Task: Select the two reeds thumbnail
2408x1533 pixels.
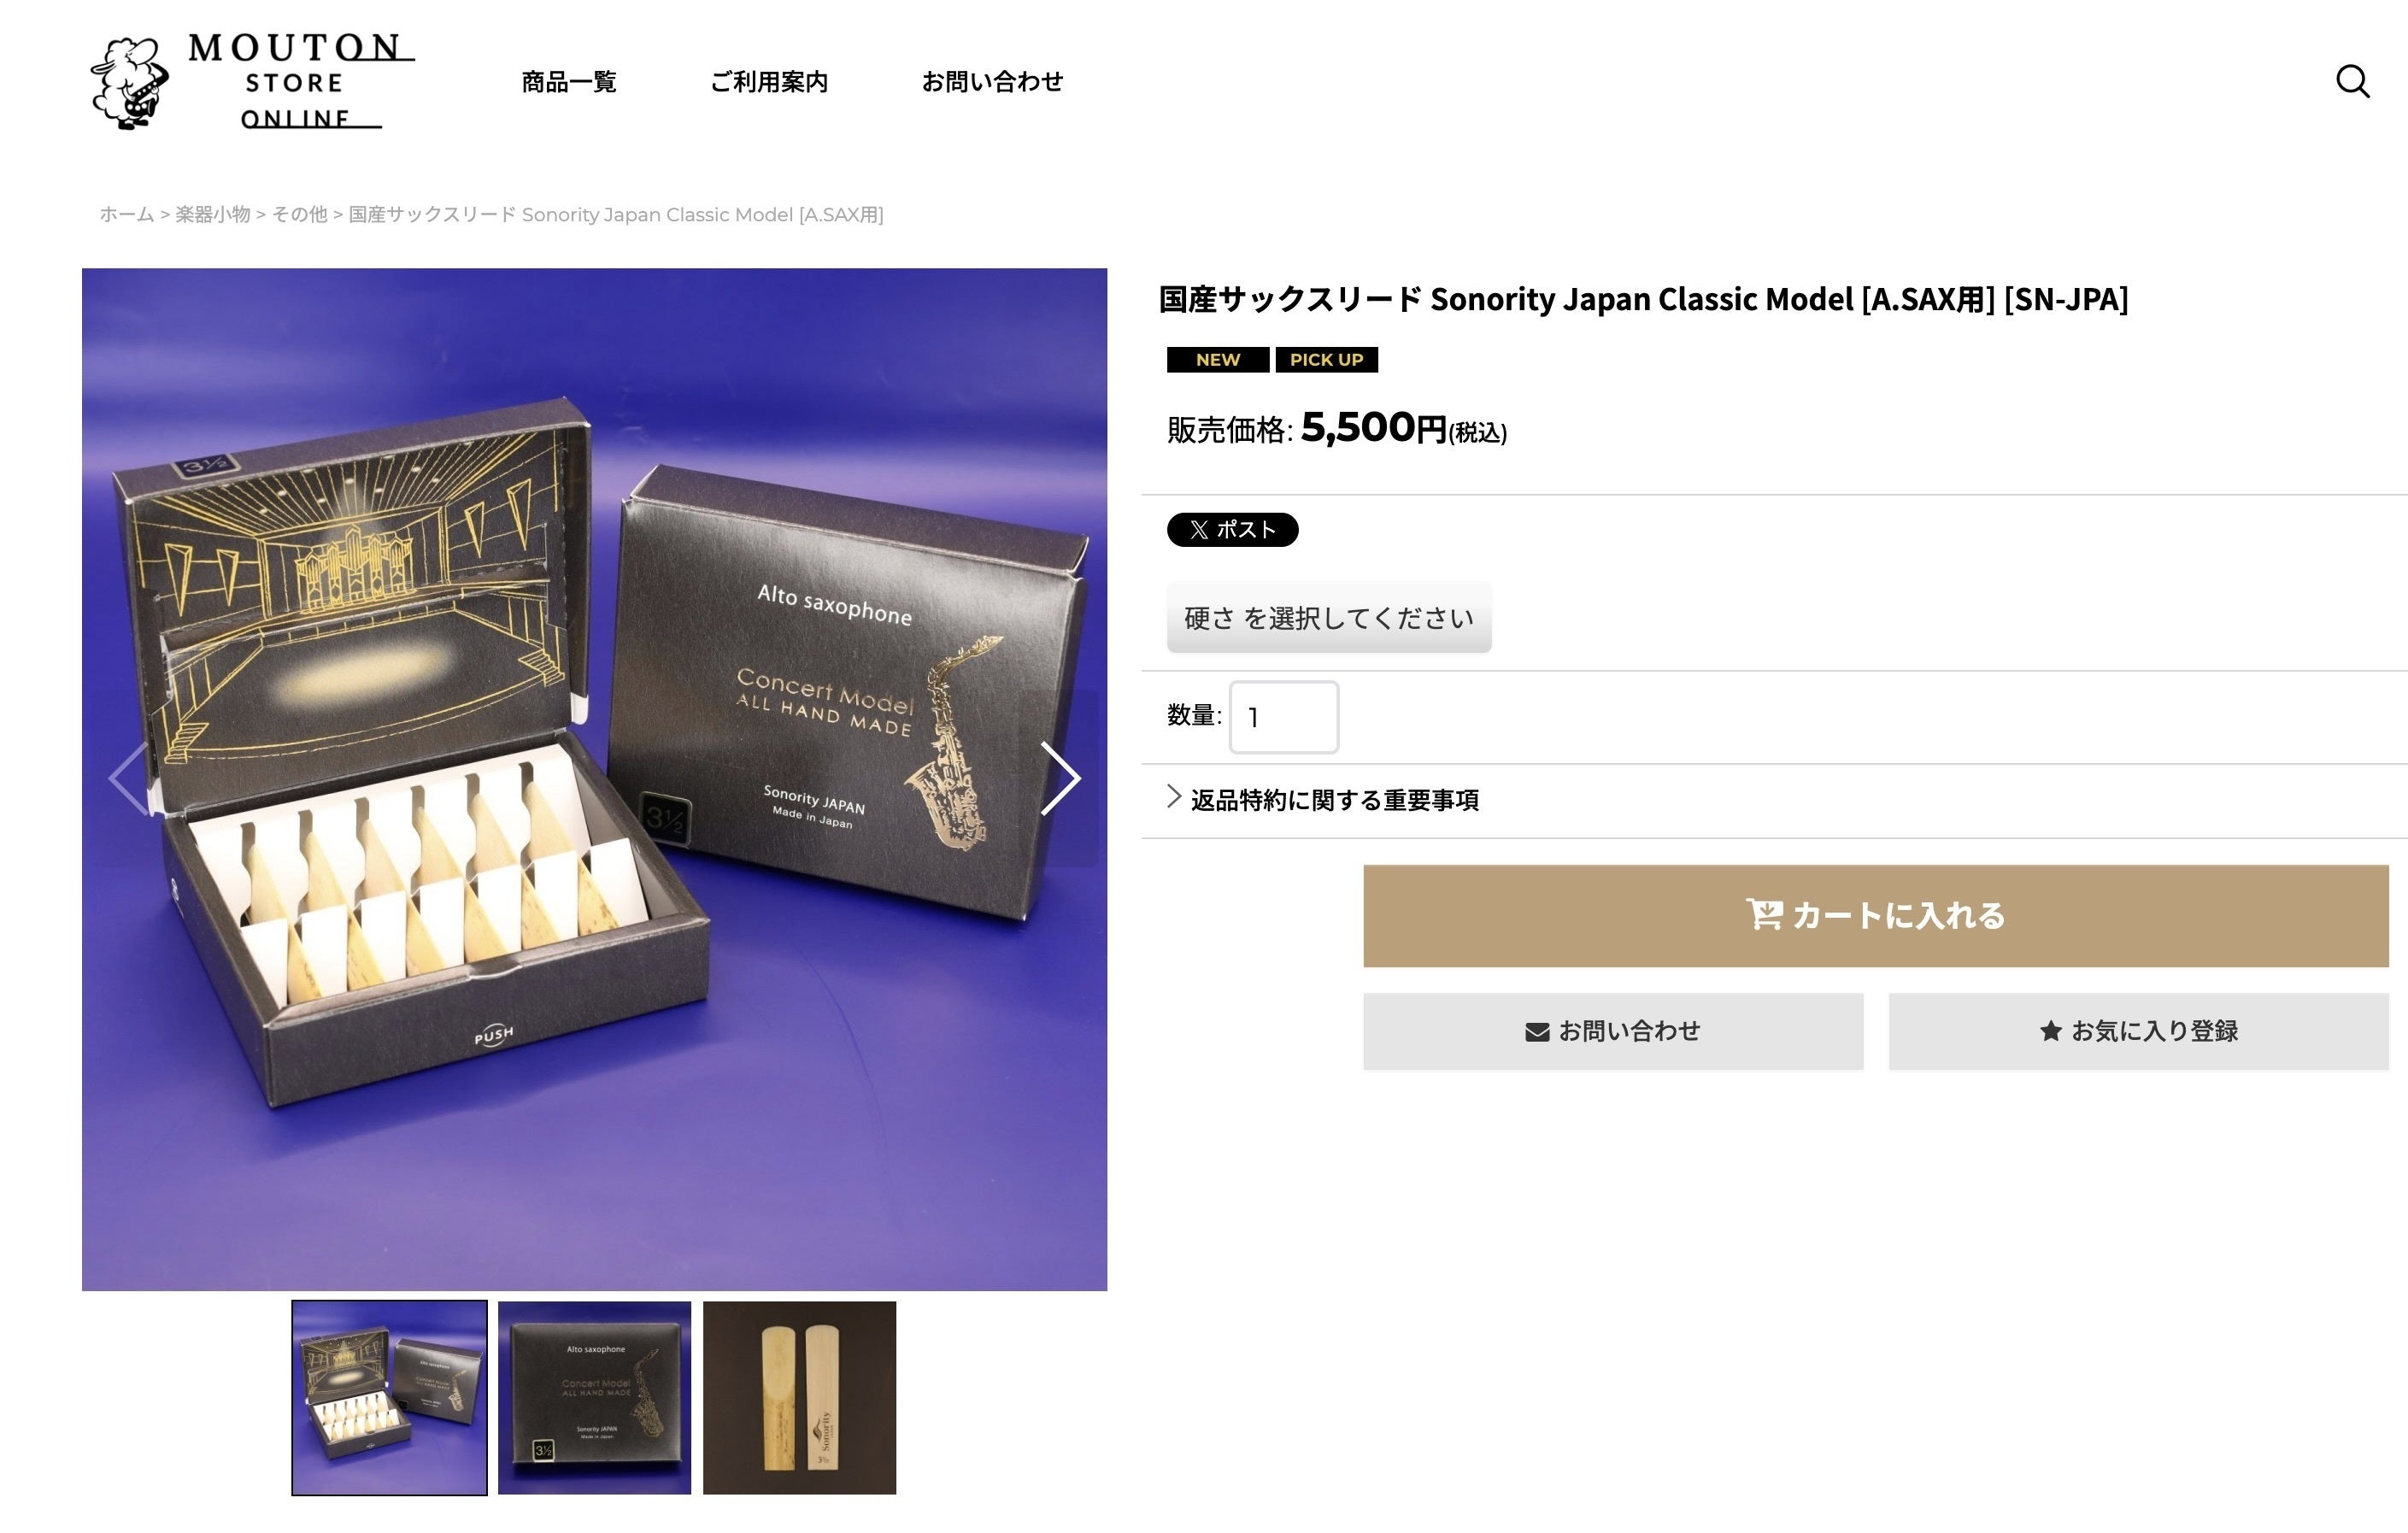Action: (x=799, y=1398)
